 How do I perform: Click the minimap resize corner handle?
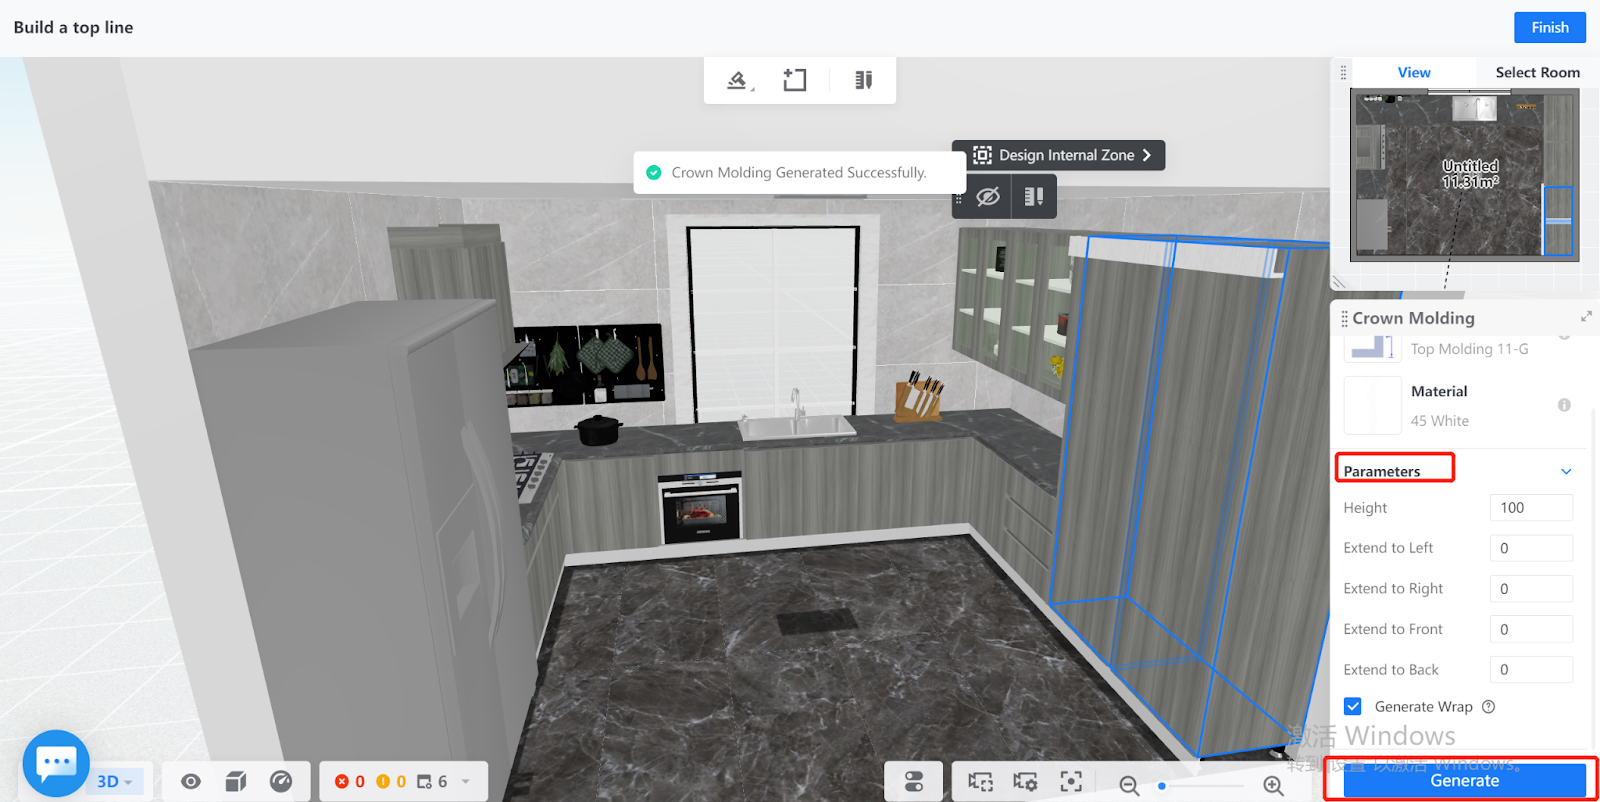pyautogui.click(x=1338, y=282)
